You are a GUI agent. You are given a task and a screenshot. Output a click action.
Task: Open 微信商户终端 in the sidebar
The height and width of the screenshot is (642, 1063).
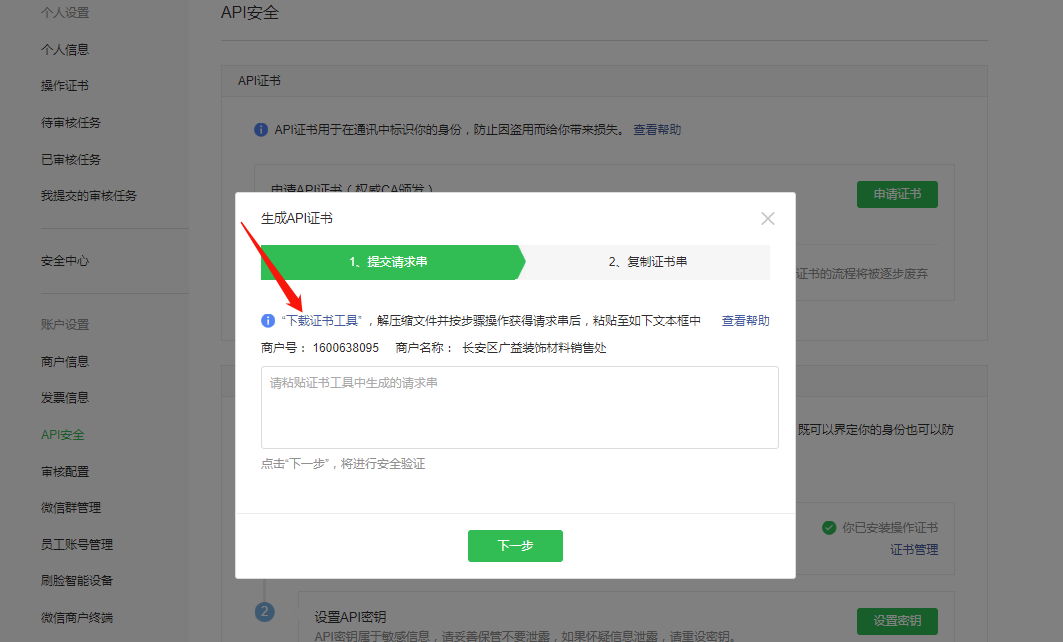point(77,618)
